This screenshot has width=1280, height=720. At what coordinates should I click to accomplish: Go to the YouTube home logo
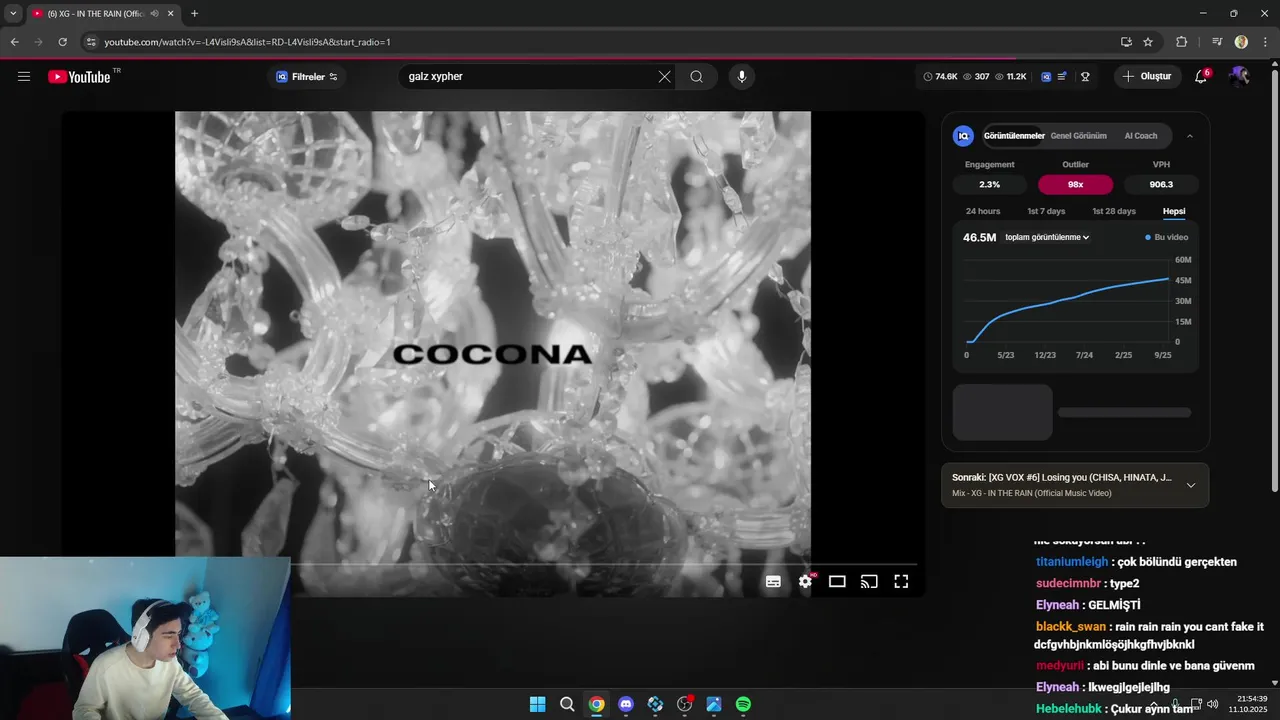pyautogui.click(x=80, y=76)
